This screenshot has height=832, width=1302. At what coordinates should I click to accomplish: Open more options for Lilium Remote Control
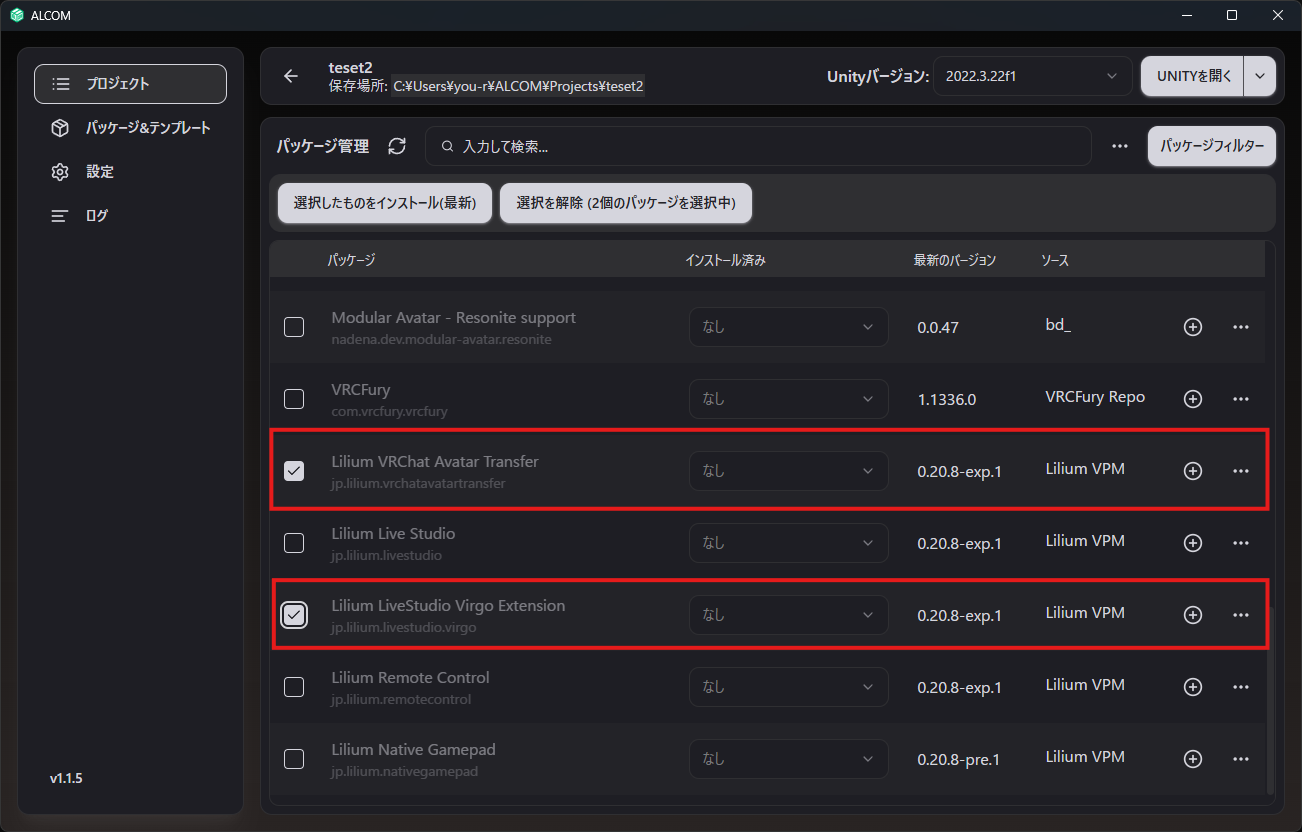(1241, 687)
